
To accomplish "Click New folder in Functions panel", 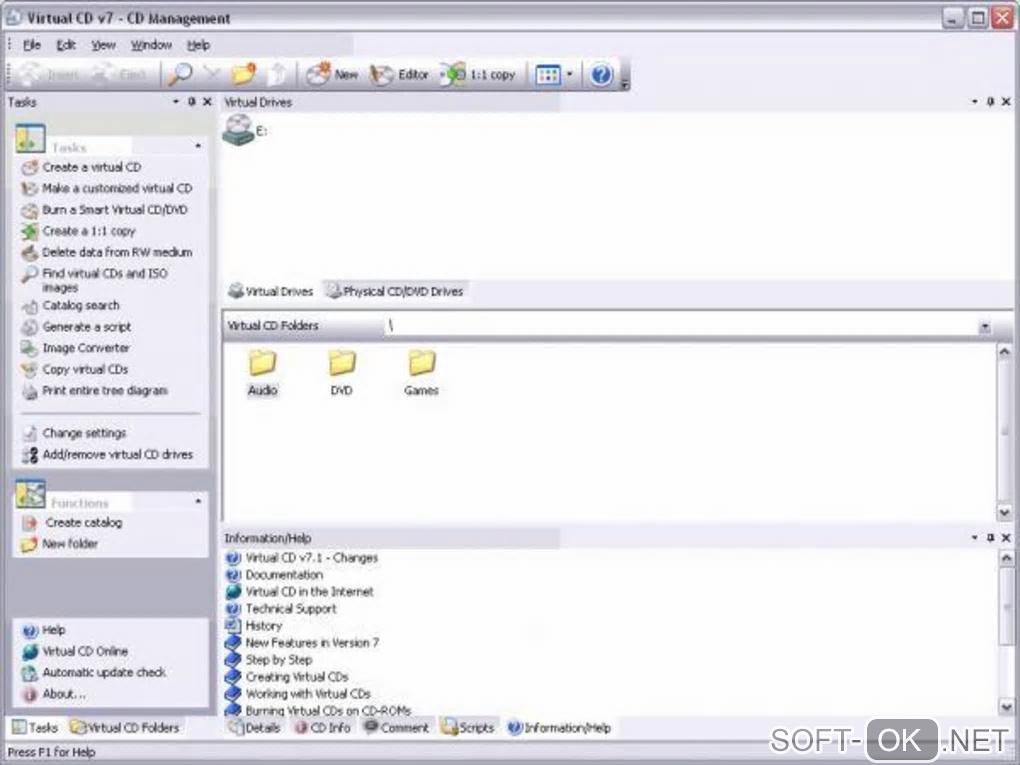I will (x=60, y=544).
